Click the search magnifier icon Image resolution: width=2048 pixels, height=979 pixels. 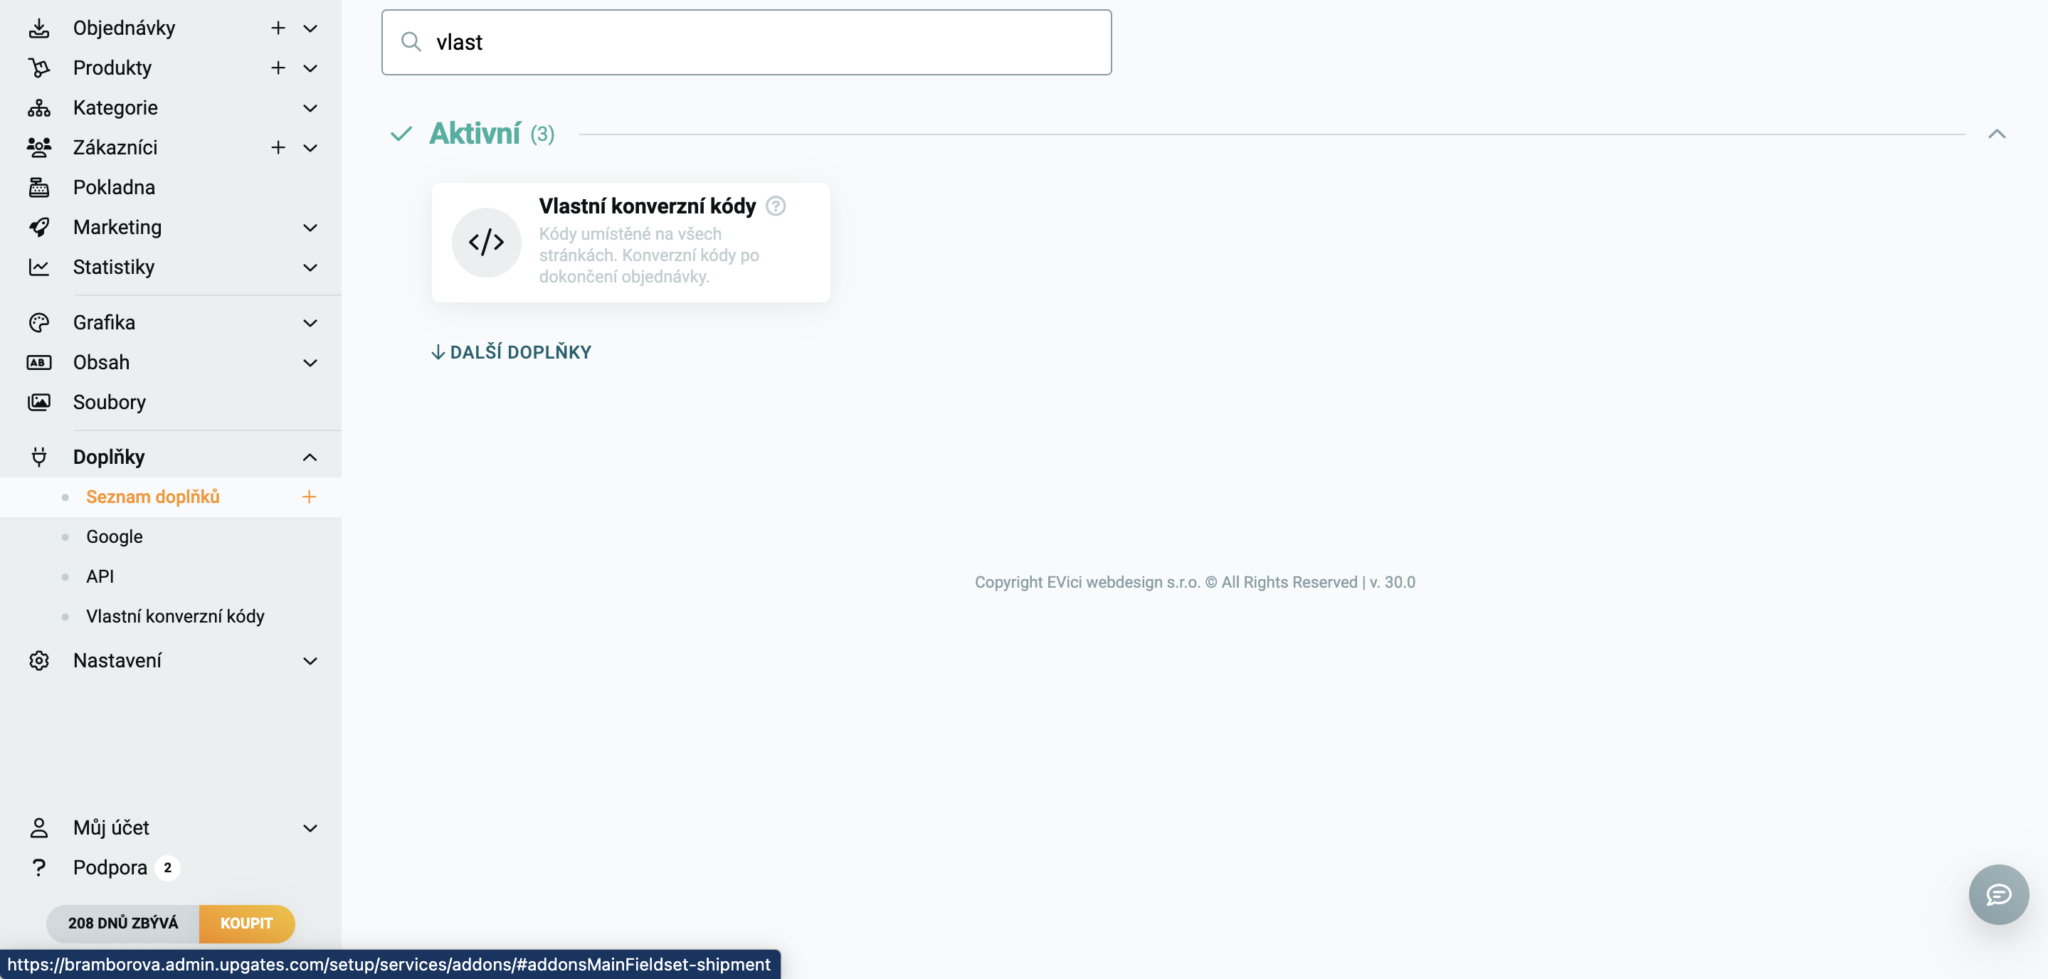click(x=411, y=42)
